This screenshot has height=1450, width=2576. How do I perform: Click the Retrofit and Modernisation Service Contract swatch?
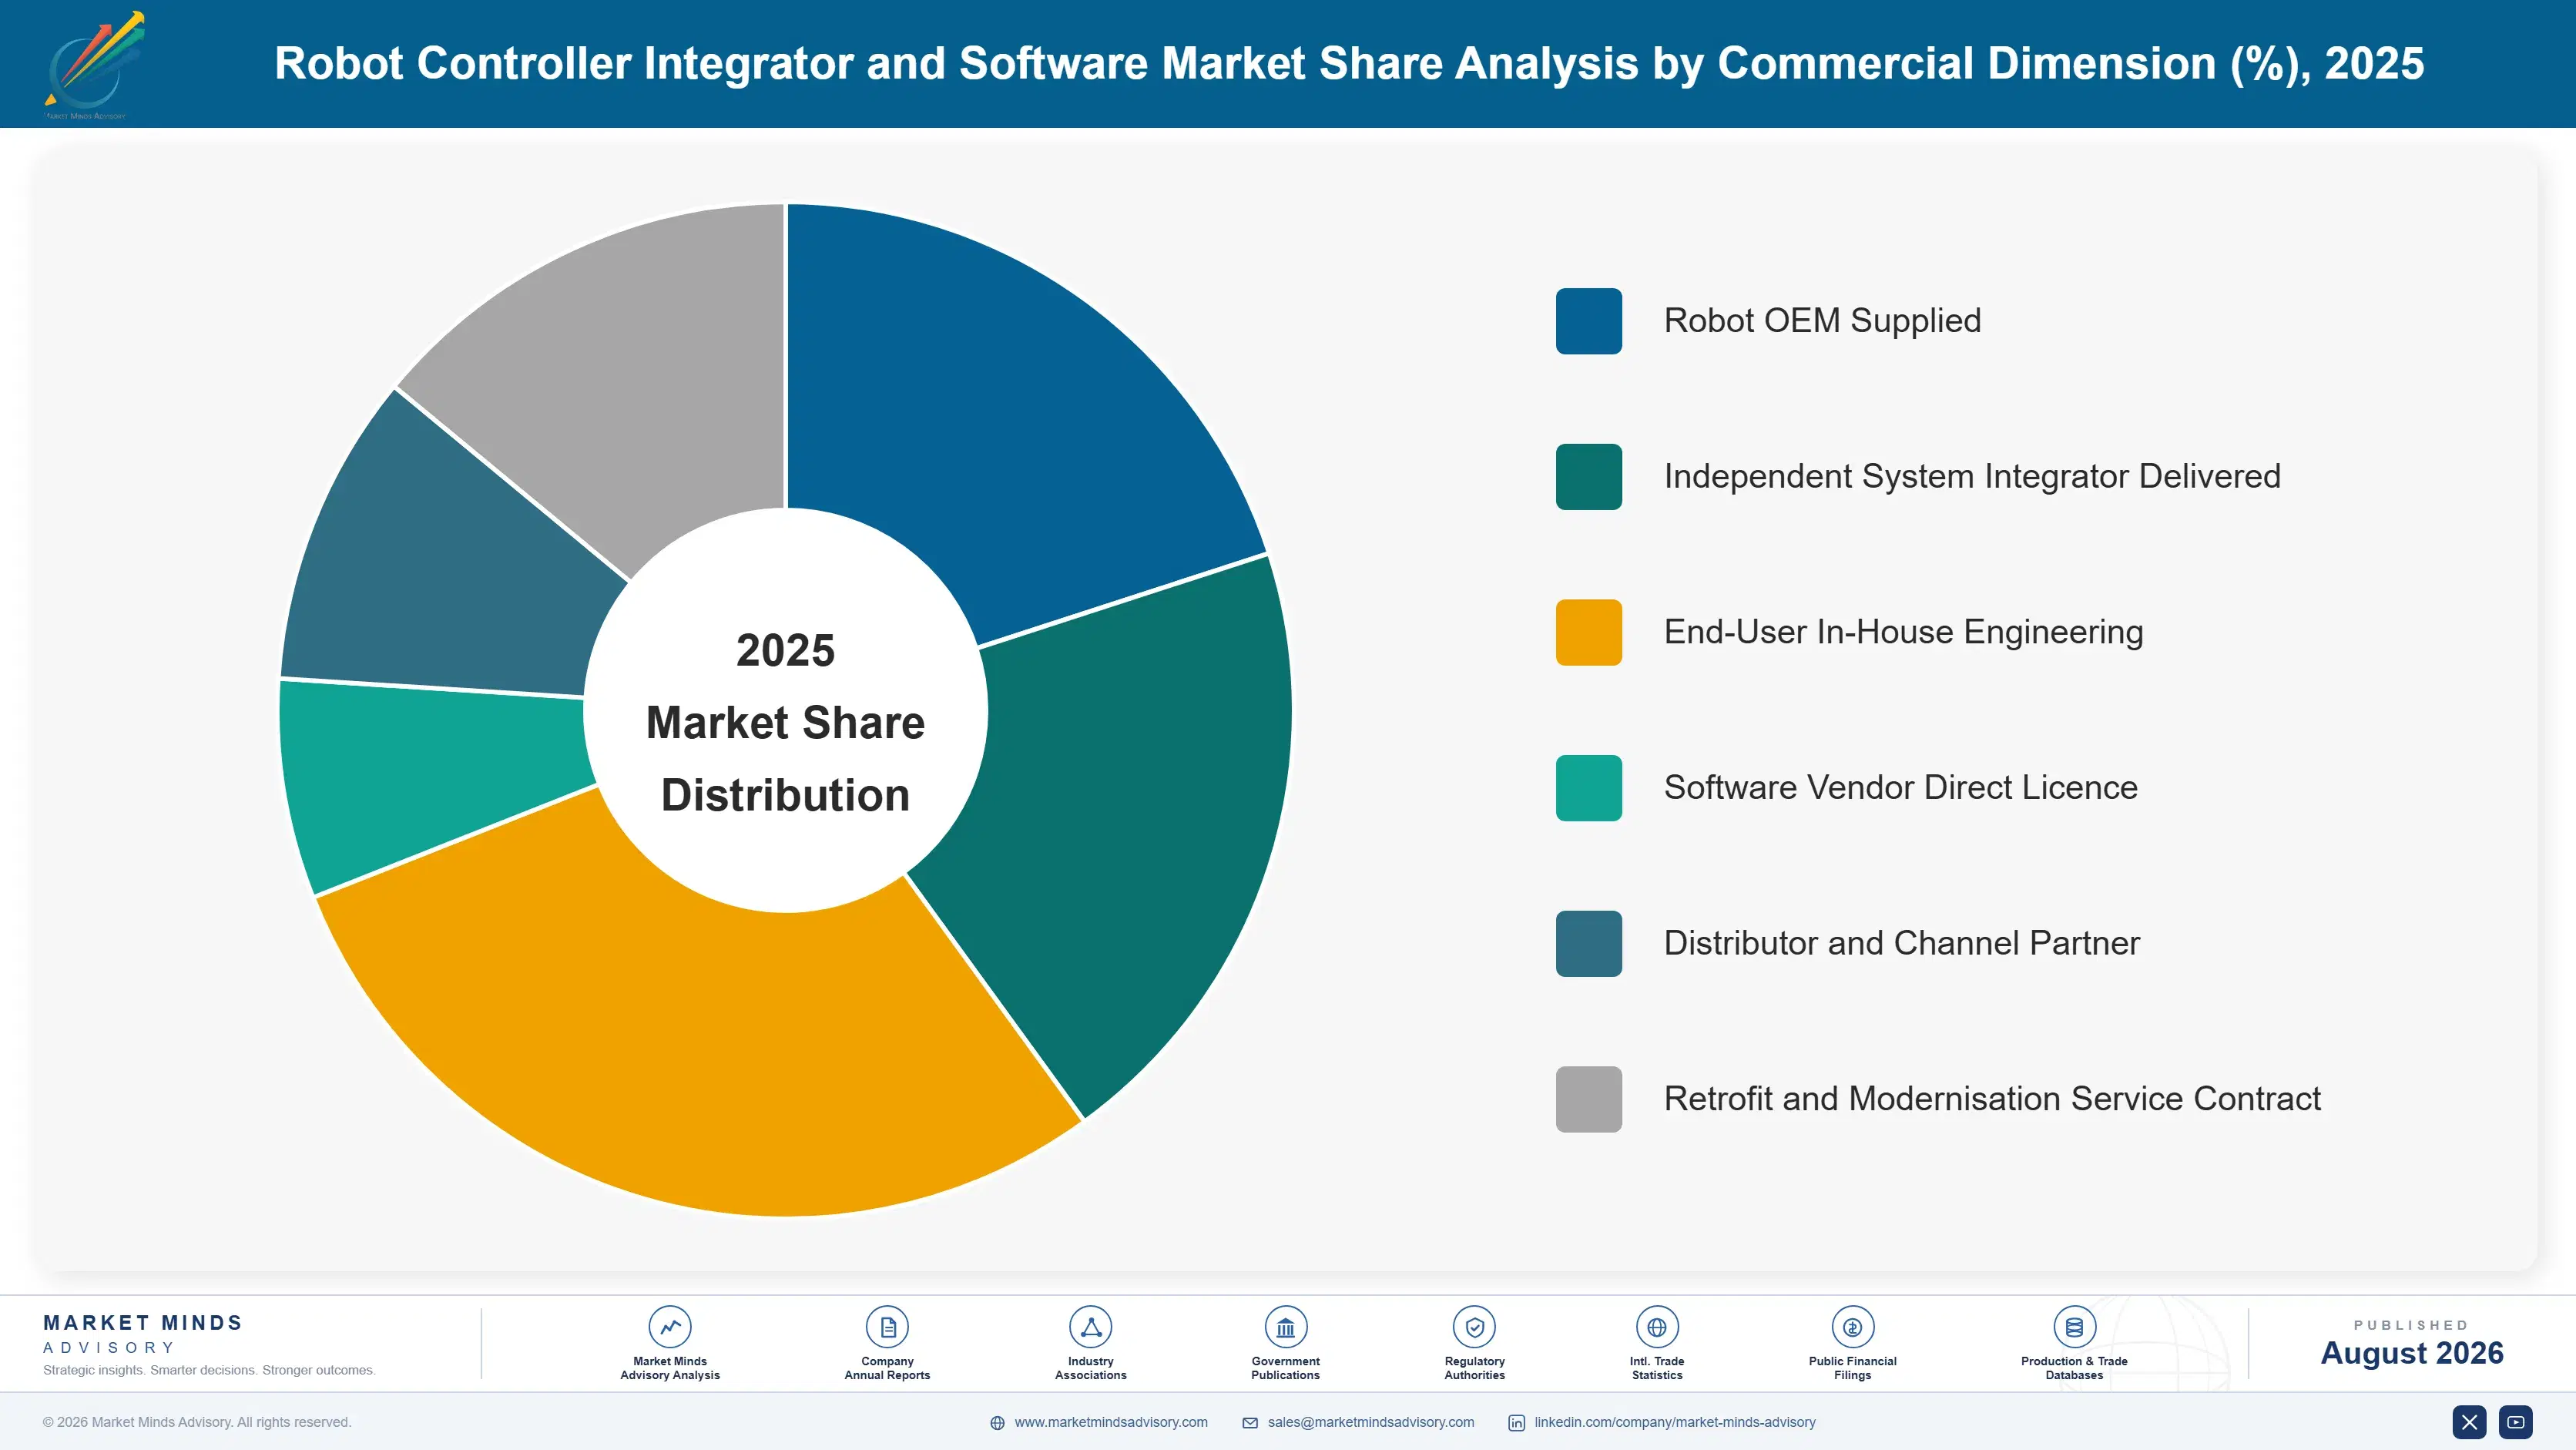1588,1099
